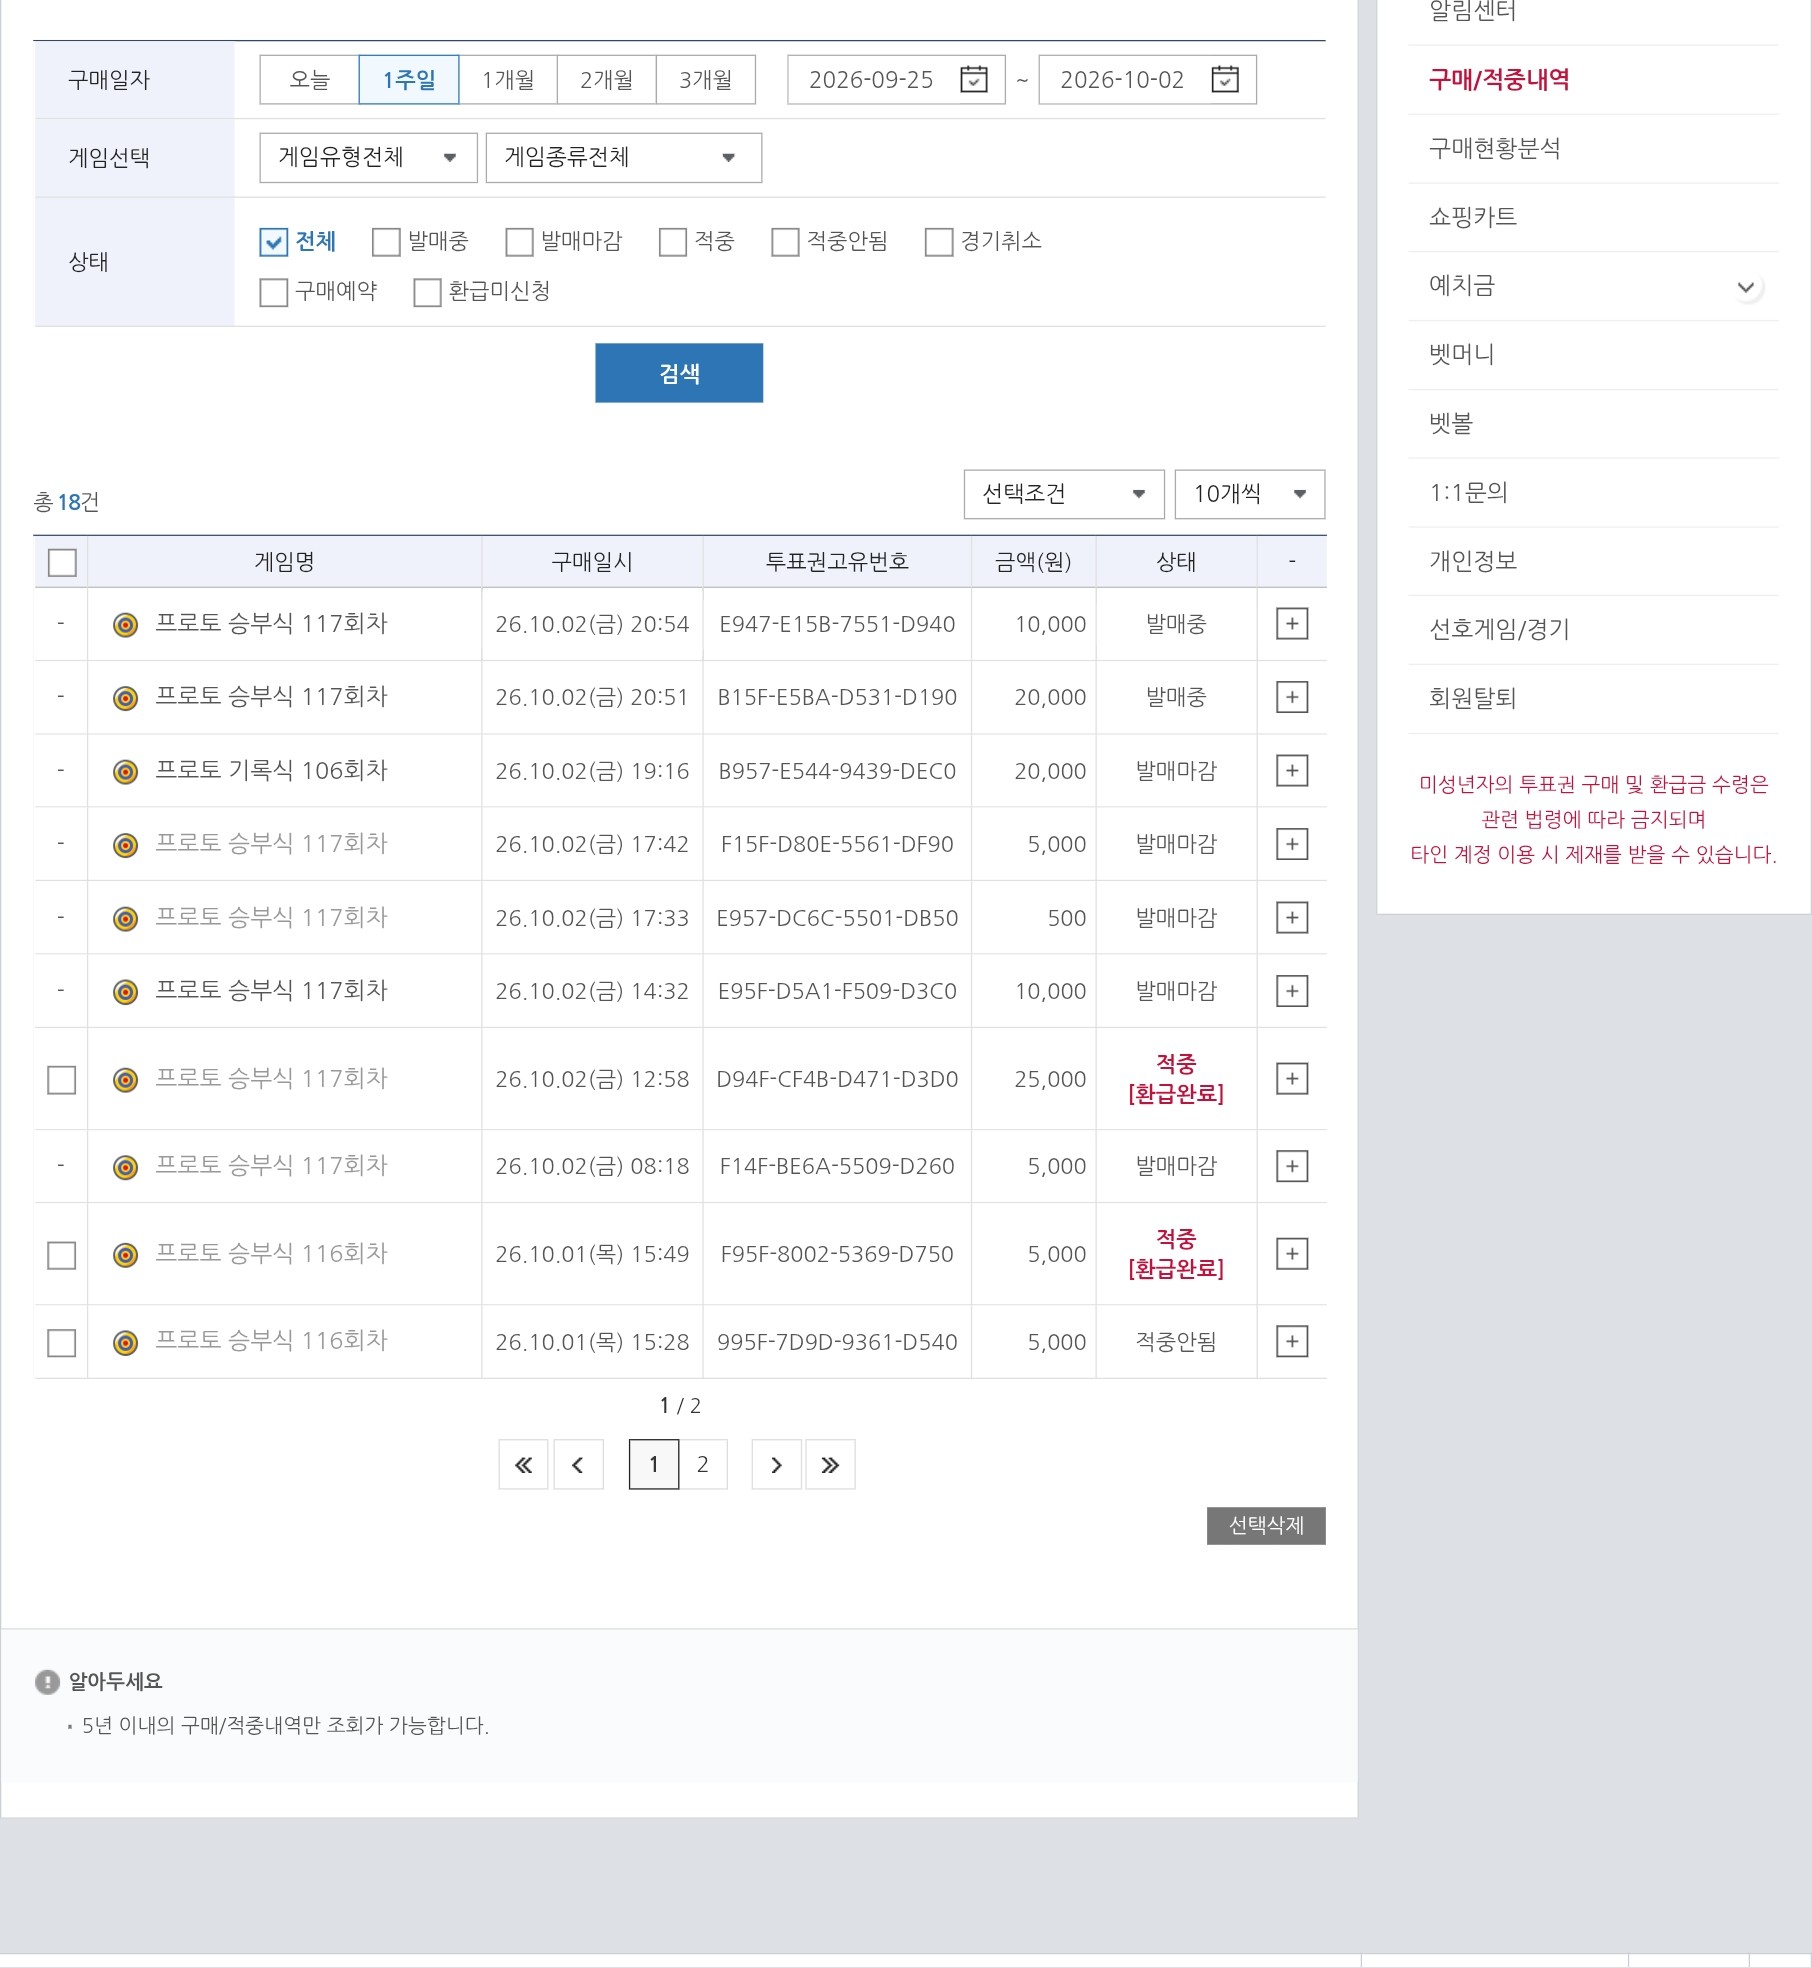Expand details for ticket E95F-D5A1-F509-D3C0

point(1292,991)
